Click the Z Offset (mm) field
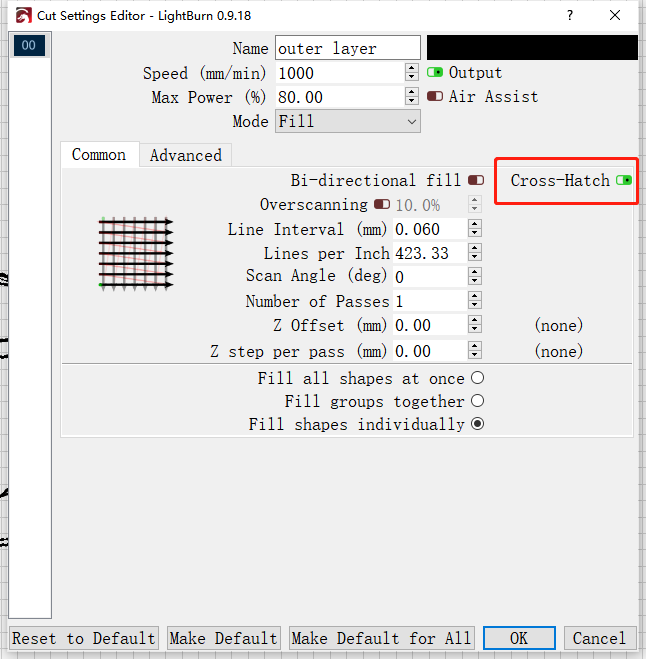646x659 pixels. click(x=430, y=325)
